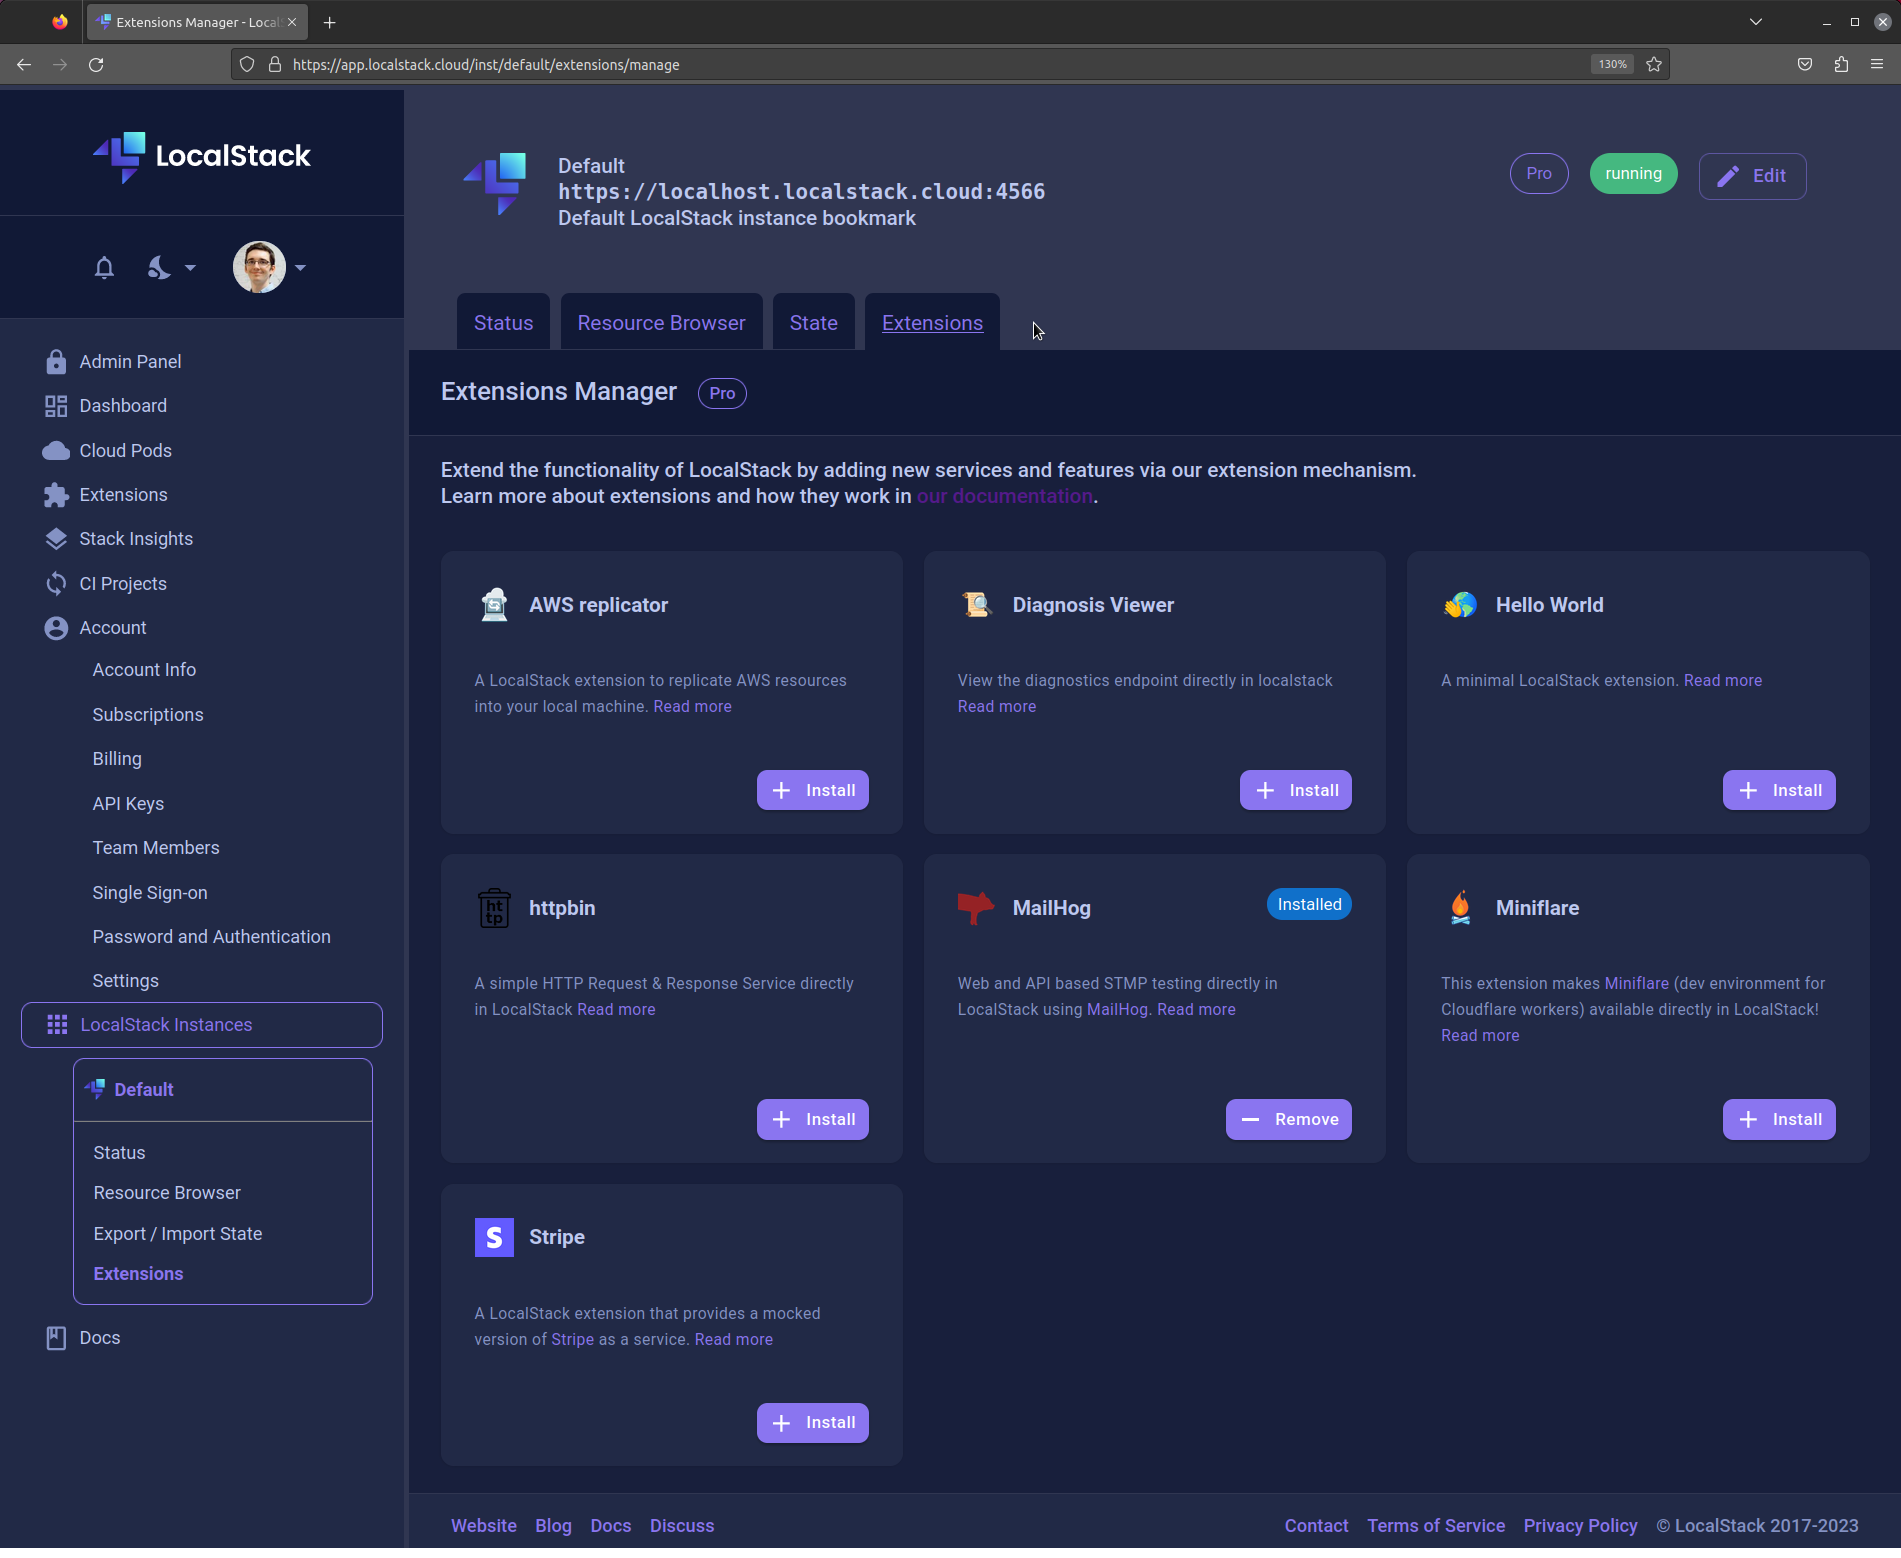Select Cloud Pods in the sidebar
The width and height of the screenshot is (1901, 1558).
coord(125,450)
